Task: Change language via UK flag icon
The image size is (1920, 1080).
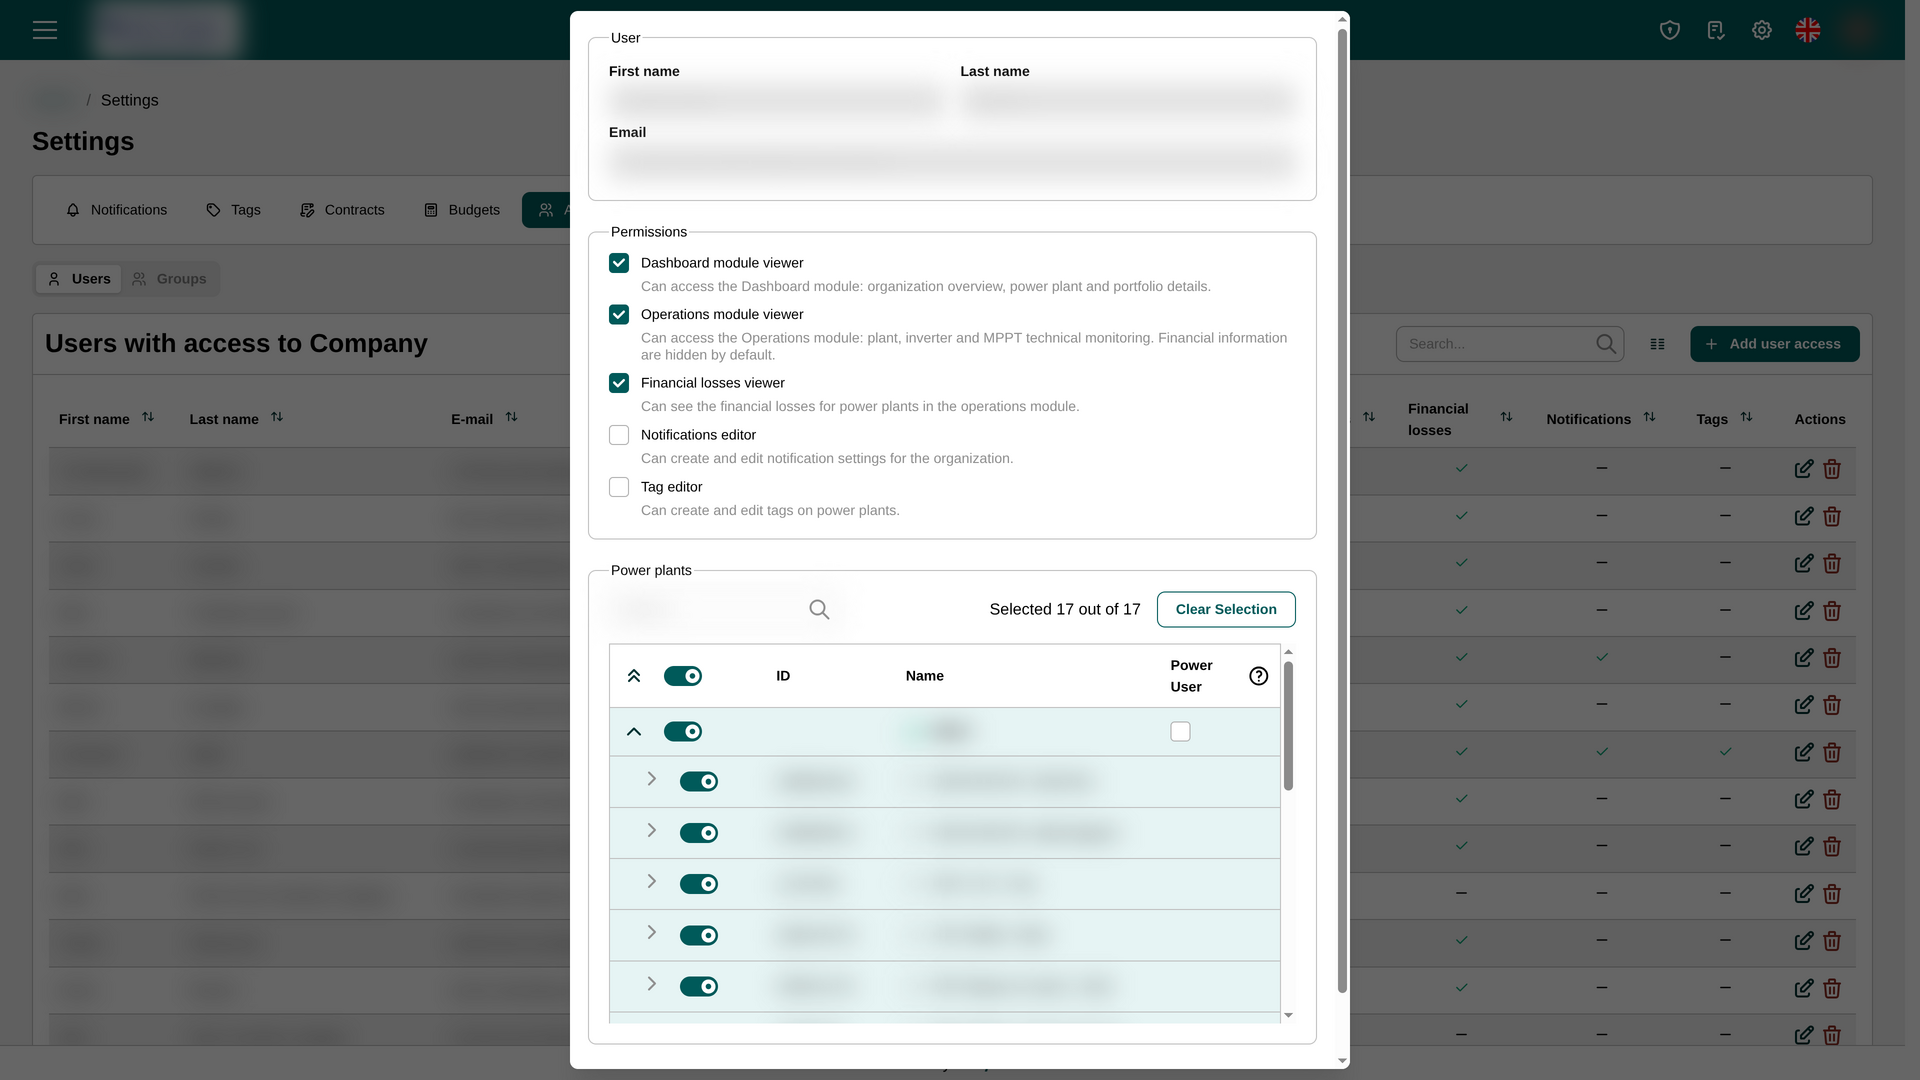Action: click(1808, 30)
